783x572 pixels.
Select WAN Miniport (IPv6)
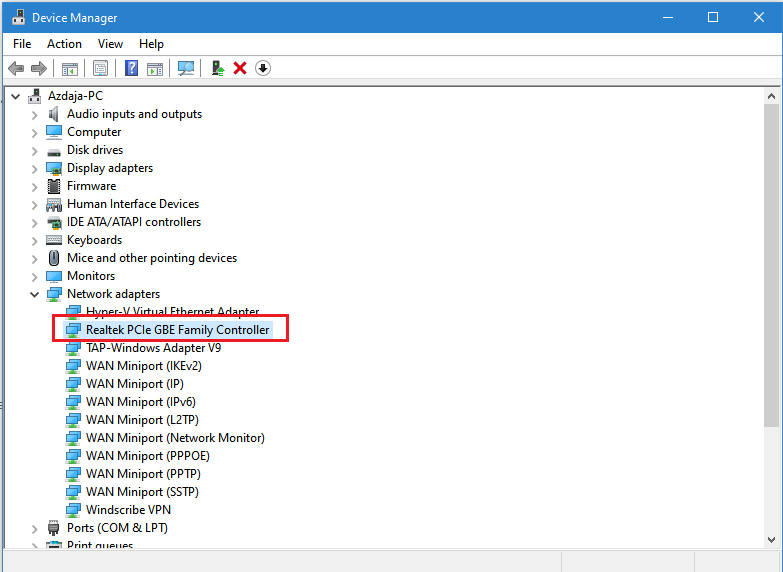(x=141, y=402)
